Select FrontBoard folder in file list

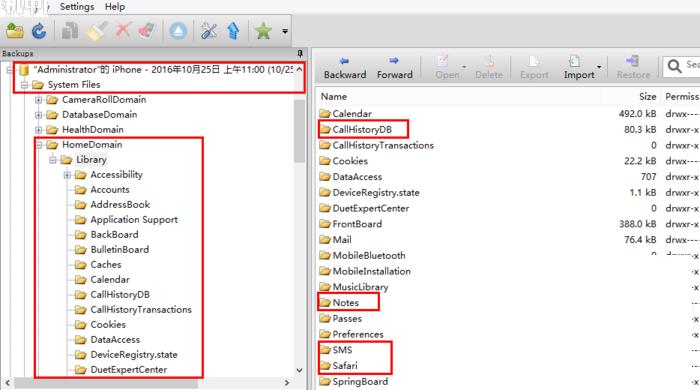(x=357, y=224)
